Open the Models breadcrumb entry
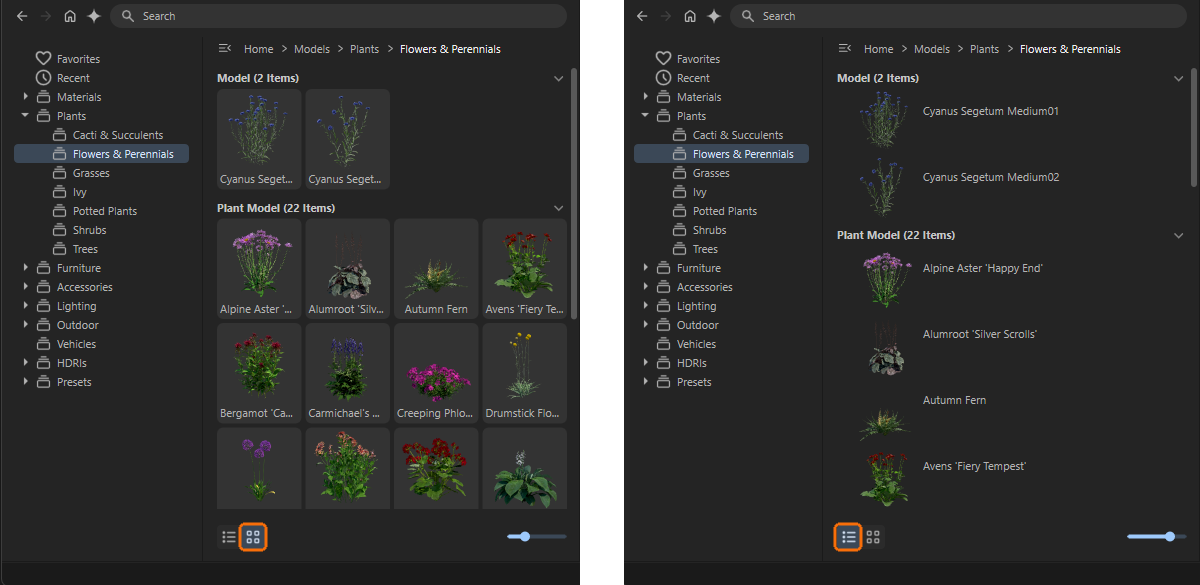 pos(311,48)
